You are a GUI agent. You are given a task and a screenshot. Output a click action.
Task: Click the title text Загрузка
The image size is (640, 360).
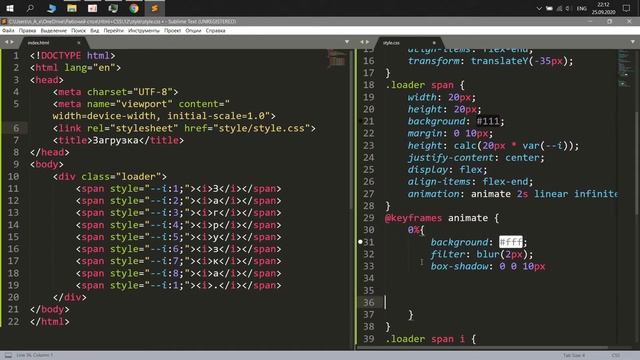[116, 140]
